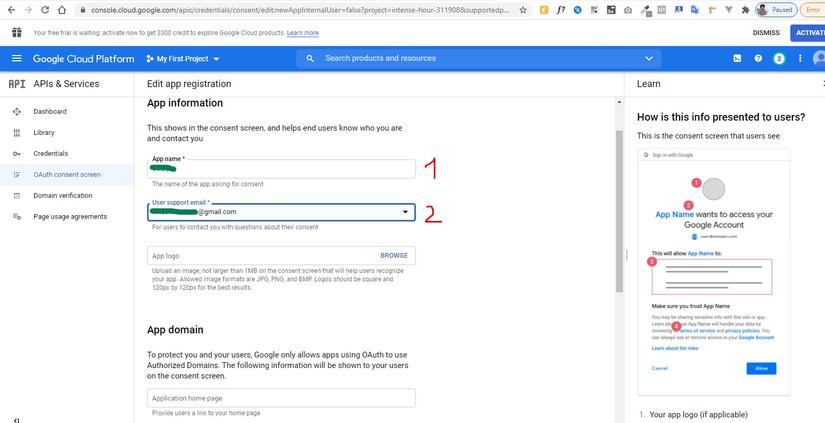This screenshot has height=423, width=825.
Task: Open the browser home page icon
Action: coord(62,10)
